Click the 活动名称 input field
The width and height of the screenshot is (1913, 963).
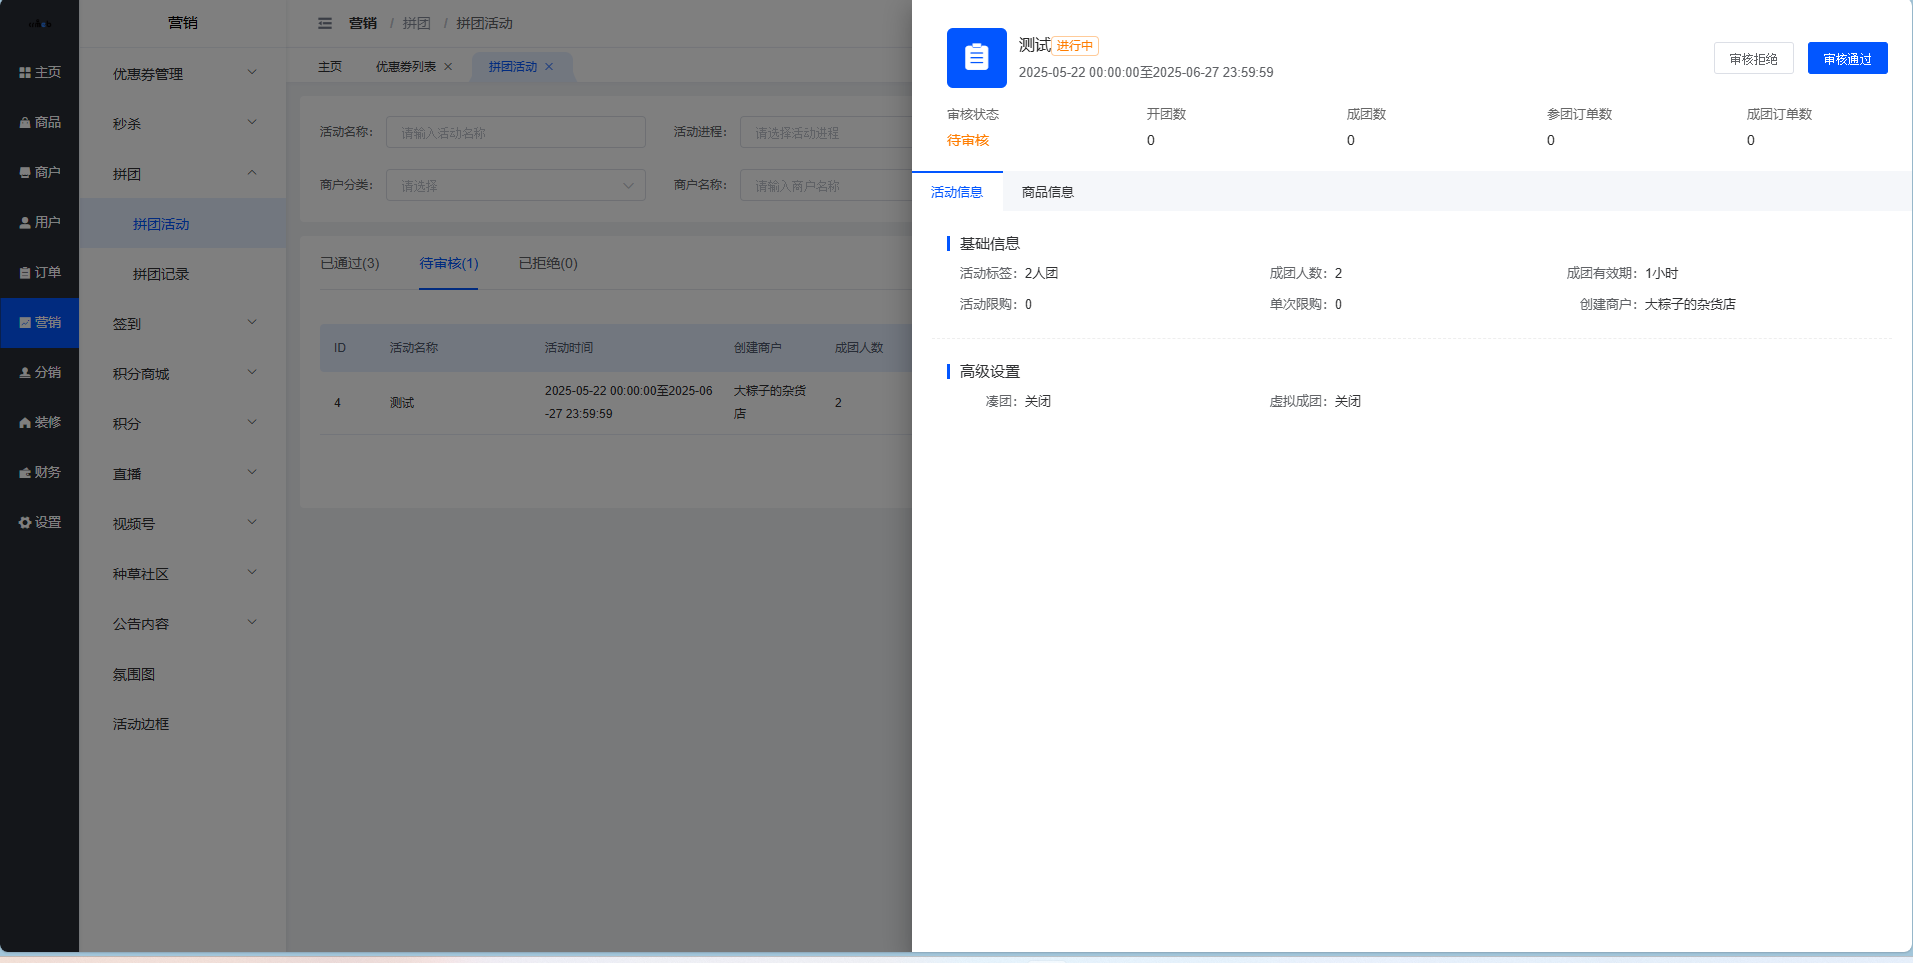pyautogui.click(x=515, y=132)
